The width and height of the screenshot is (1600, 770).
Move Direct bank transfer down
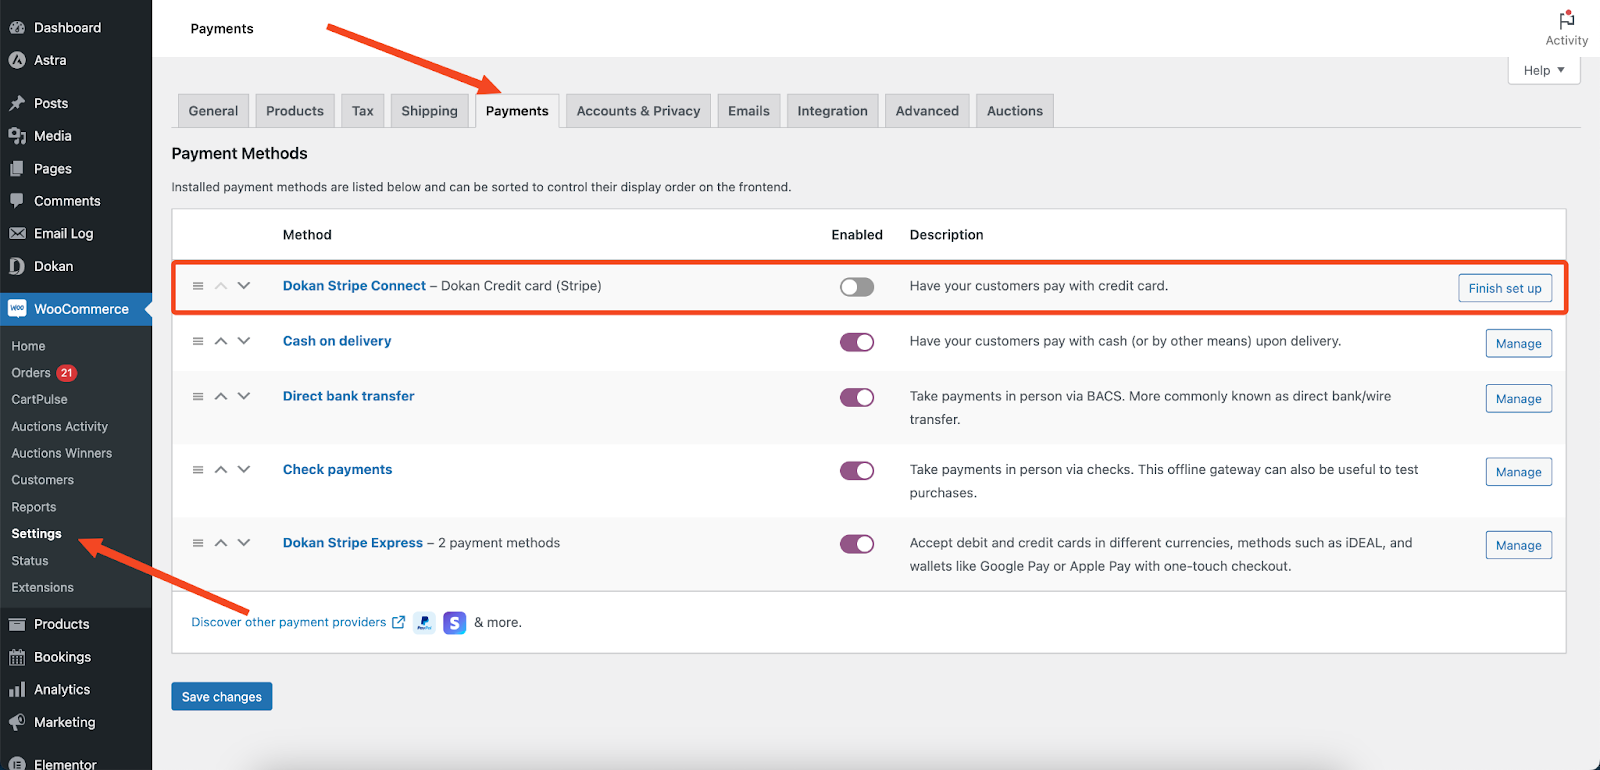(x=244, y=397)
